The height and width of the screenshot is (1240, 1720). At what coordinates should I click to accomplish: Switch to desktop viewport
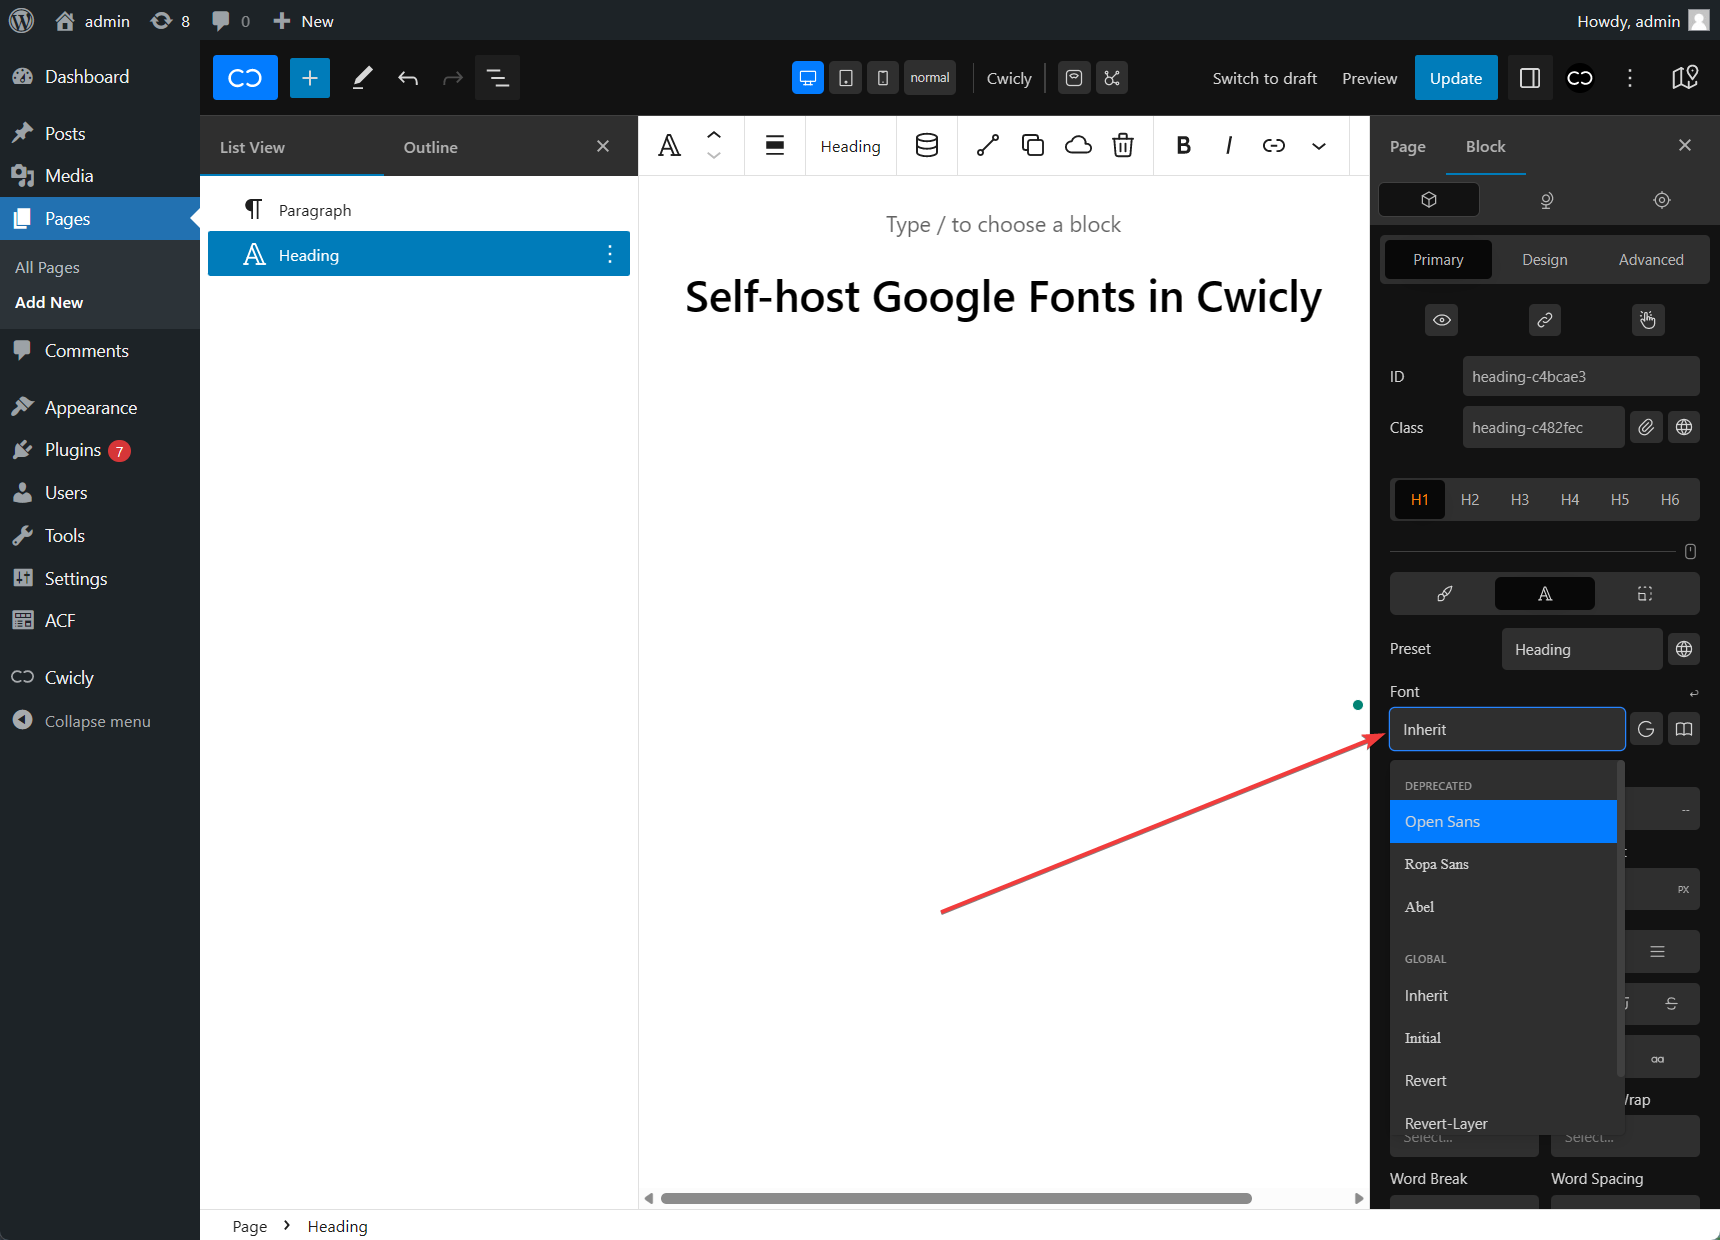(808, 78)
